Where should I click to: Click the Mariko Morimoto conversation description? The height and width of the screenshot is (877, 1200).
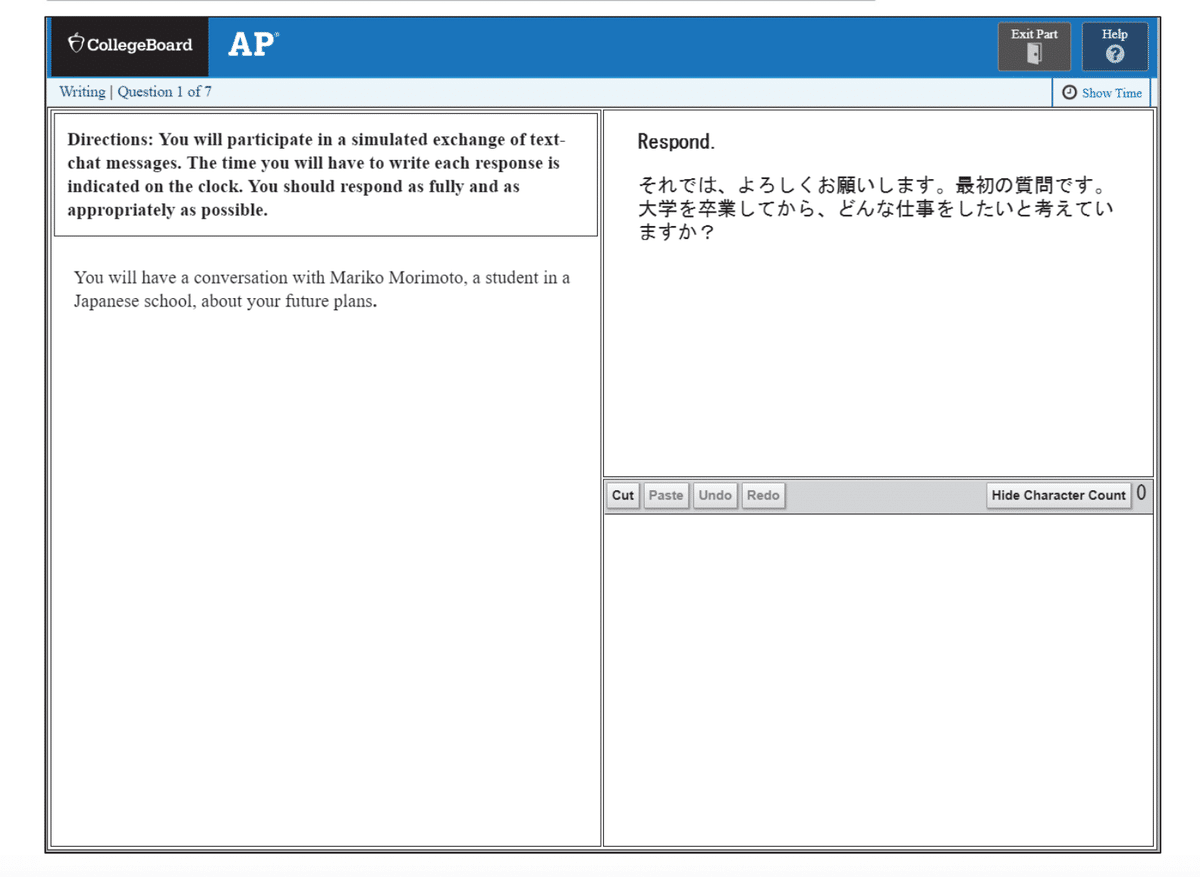click(x=322, y=289)
